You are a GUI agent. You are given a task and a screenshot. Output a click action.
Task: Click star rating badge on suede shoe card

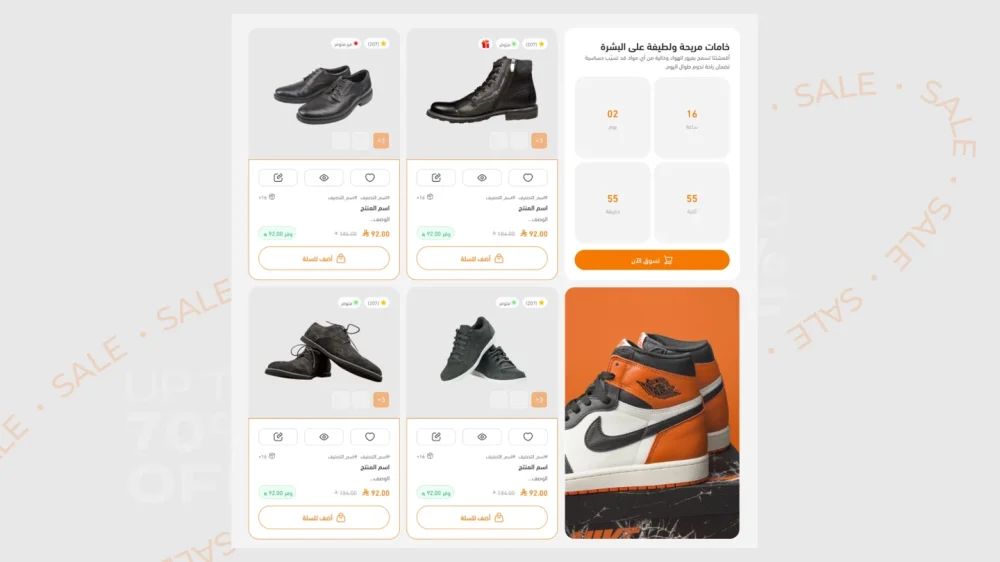click(x=377, y=303)
